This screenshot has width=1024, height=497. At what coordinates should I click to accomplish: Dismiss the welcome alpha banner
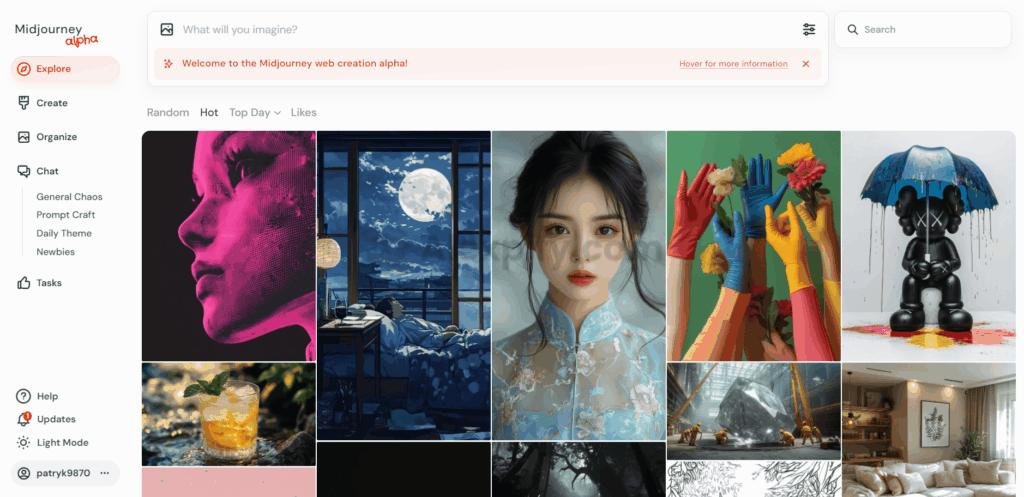(806, 64)
